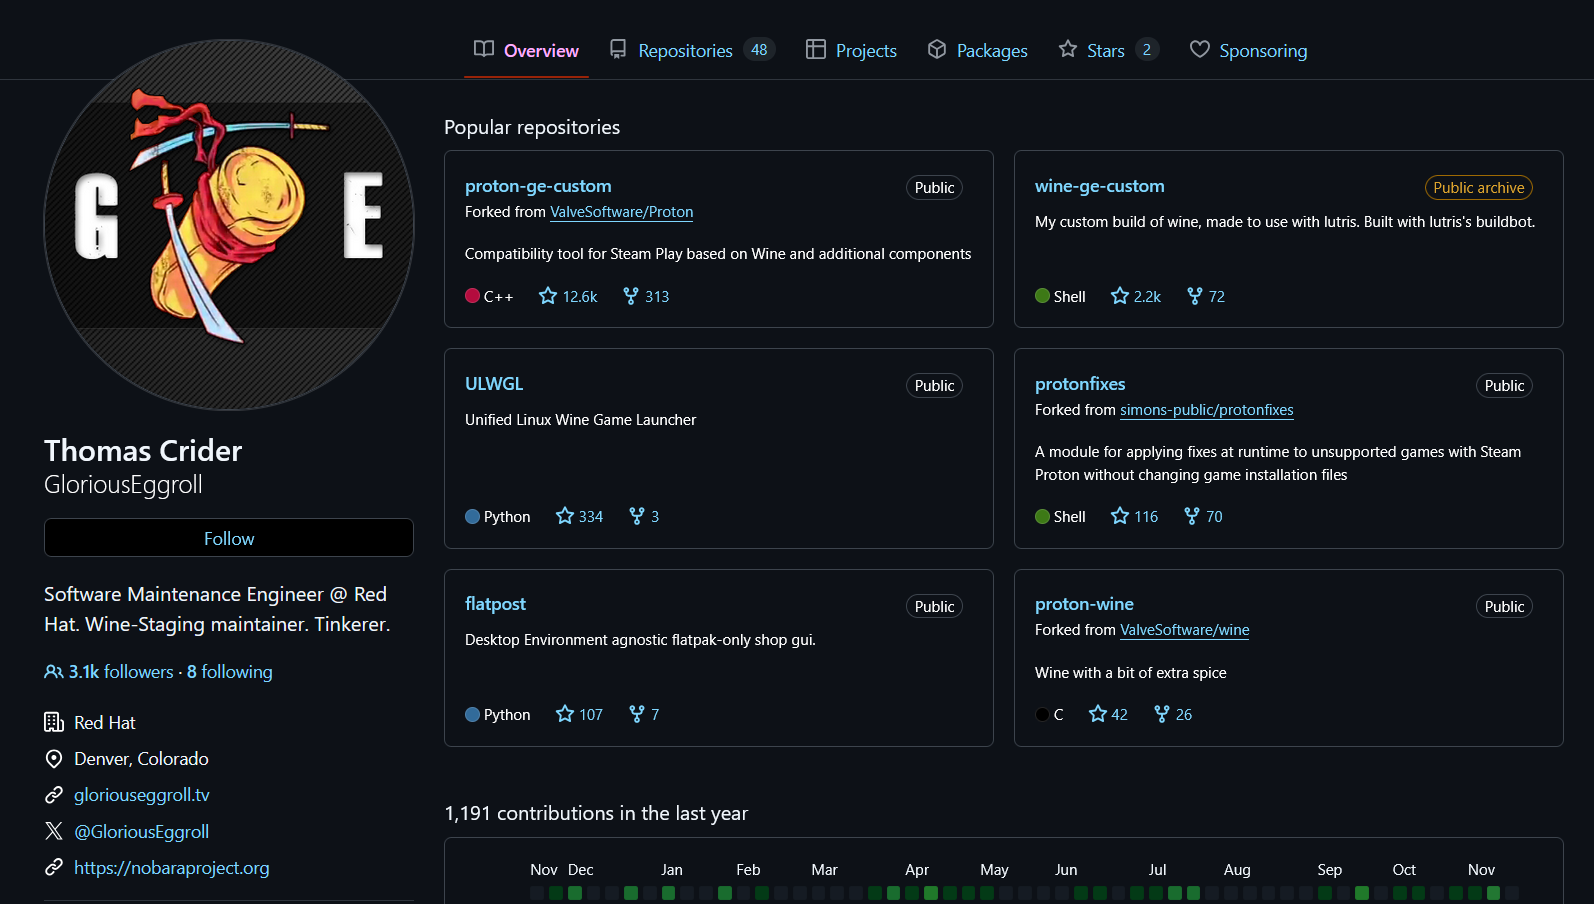
Task: View the 3.1k followers list
Action: [x=121, y=672]
